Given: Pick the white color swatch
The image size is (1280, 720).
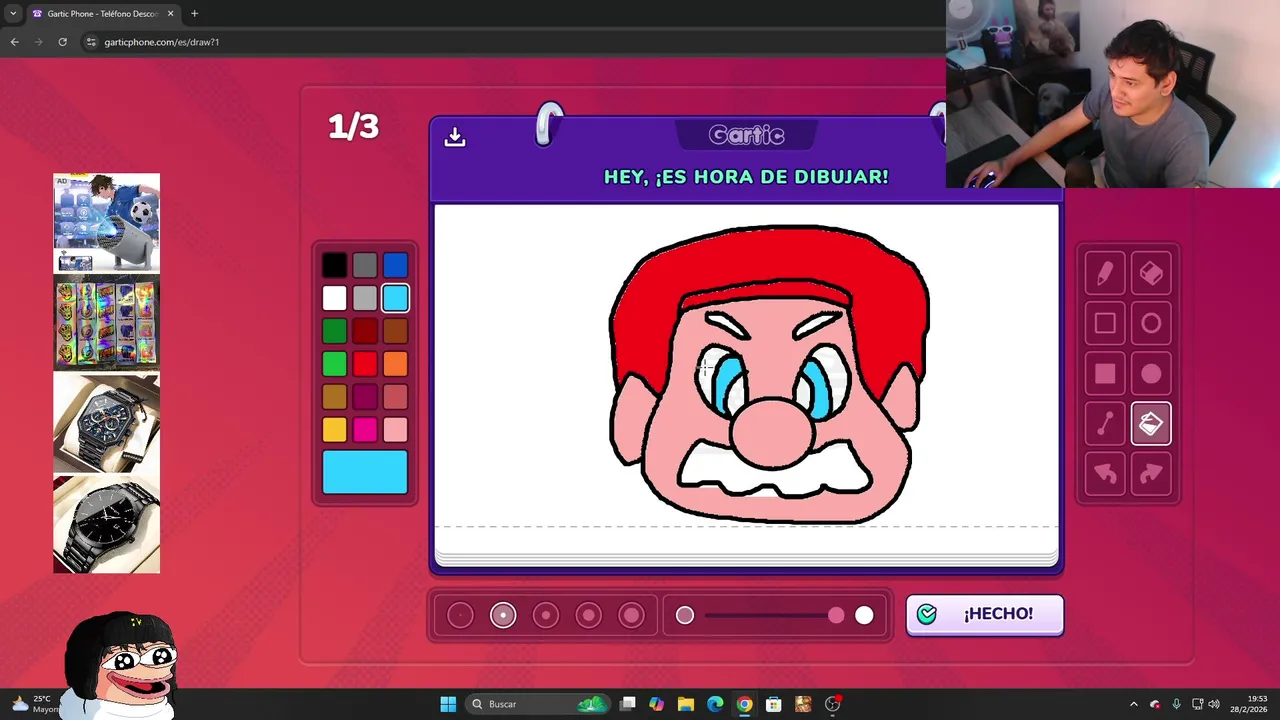Looking at the screenshot, I should 334,298.
